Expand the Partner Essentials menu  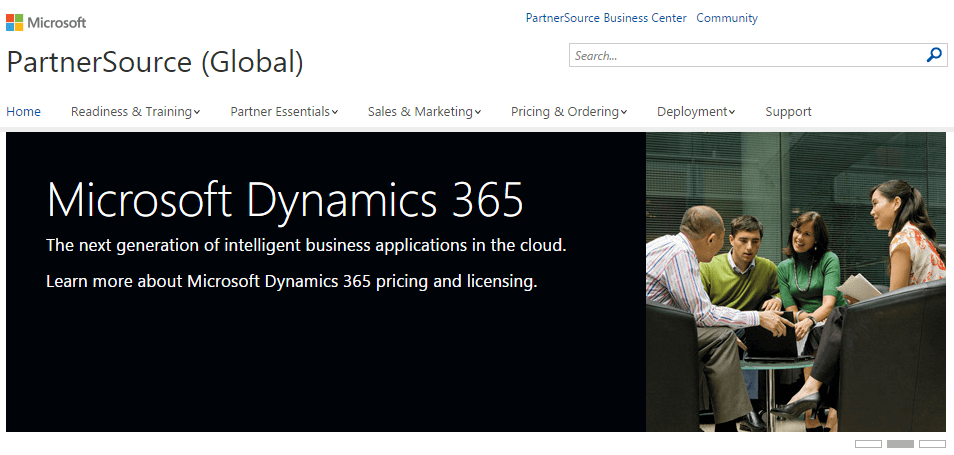284,112
